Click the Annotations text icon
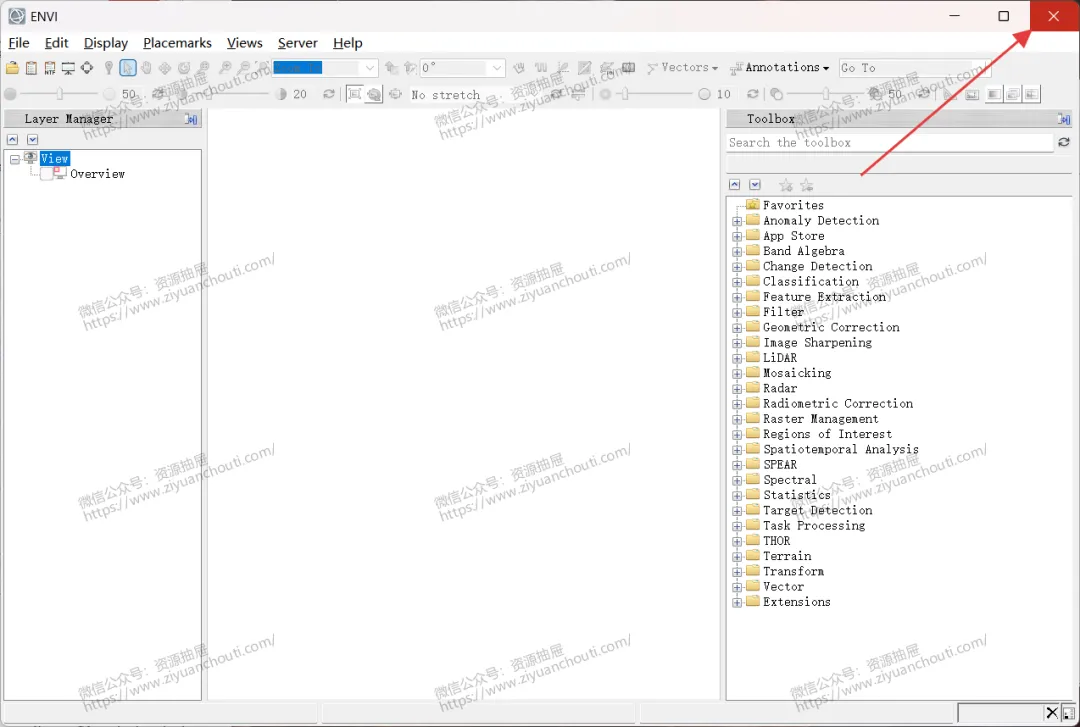 (736, 68)
